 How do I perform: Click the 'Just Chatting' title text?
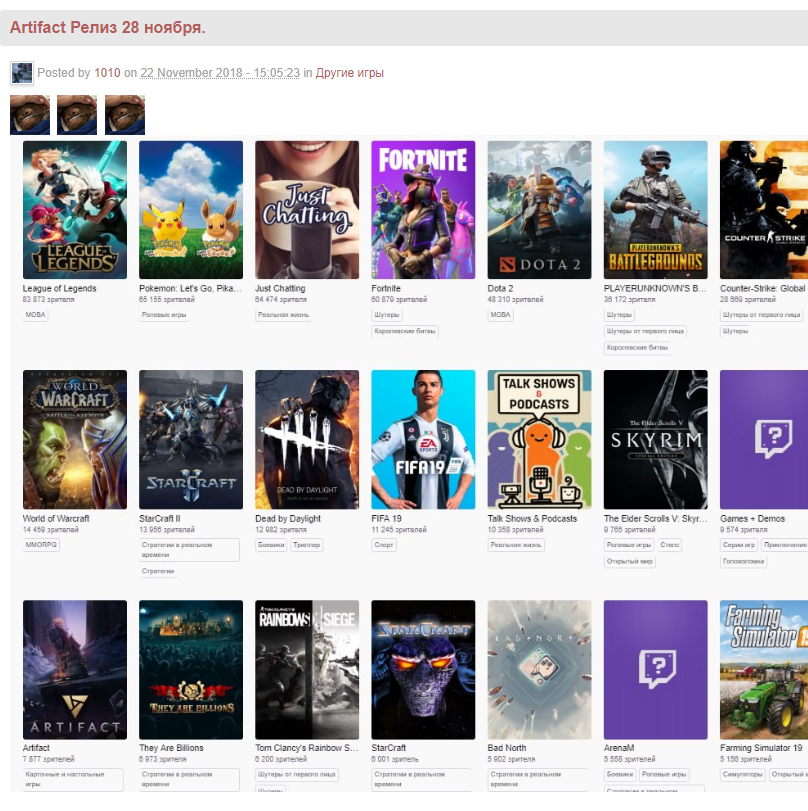point(280,289)
